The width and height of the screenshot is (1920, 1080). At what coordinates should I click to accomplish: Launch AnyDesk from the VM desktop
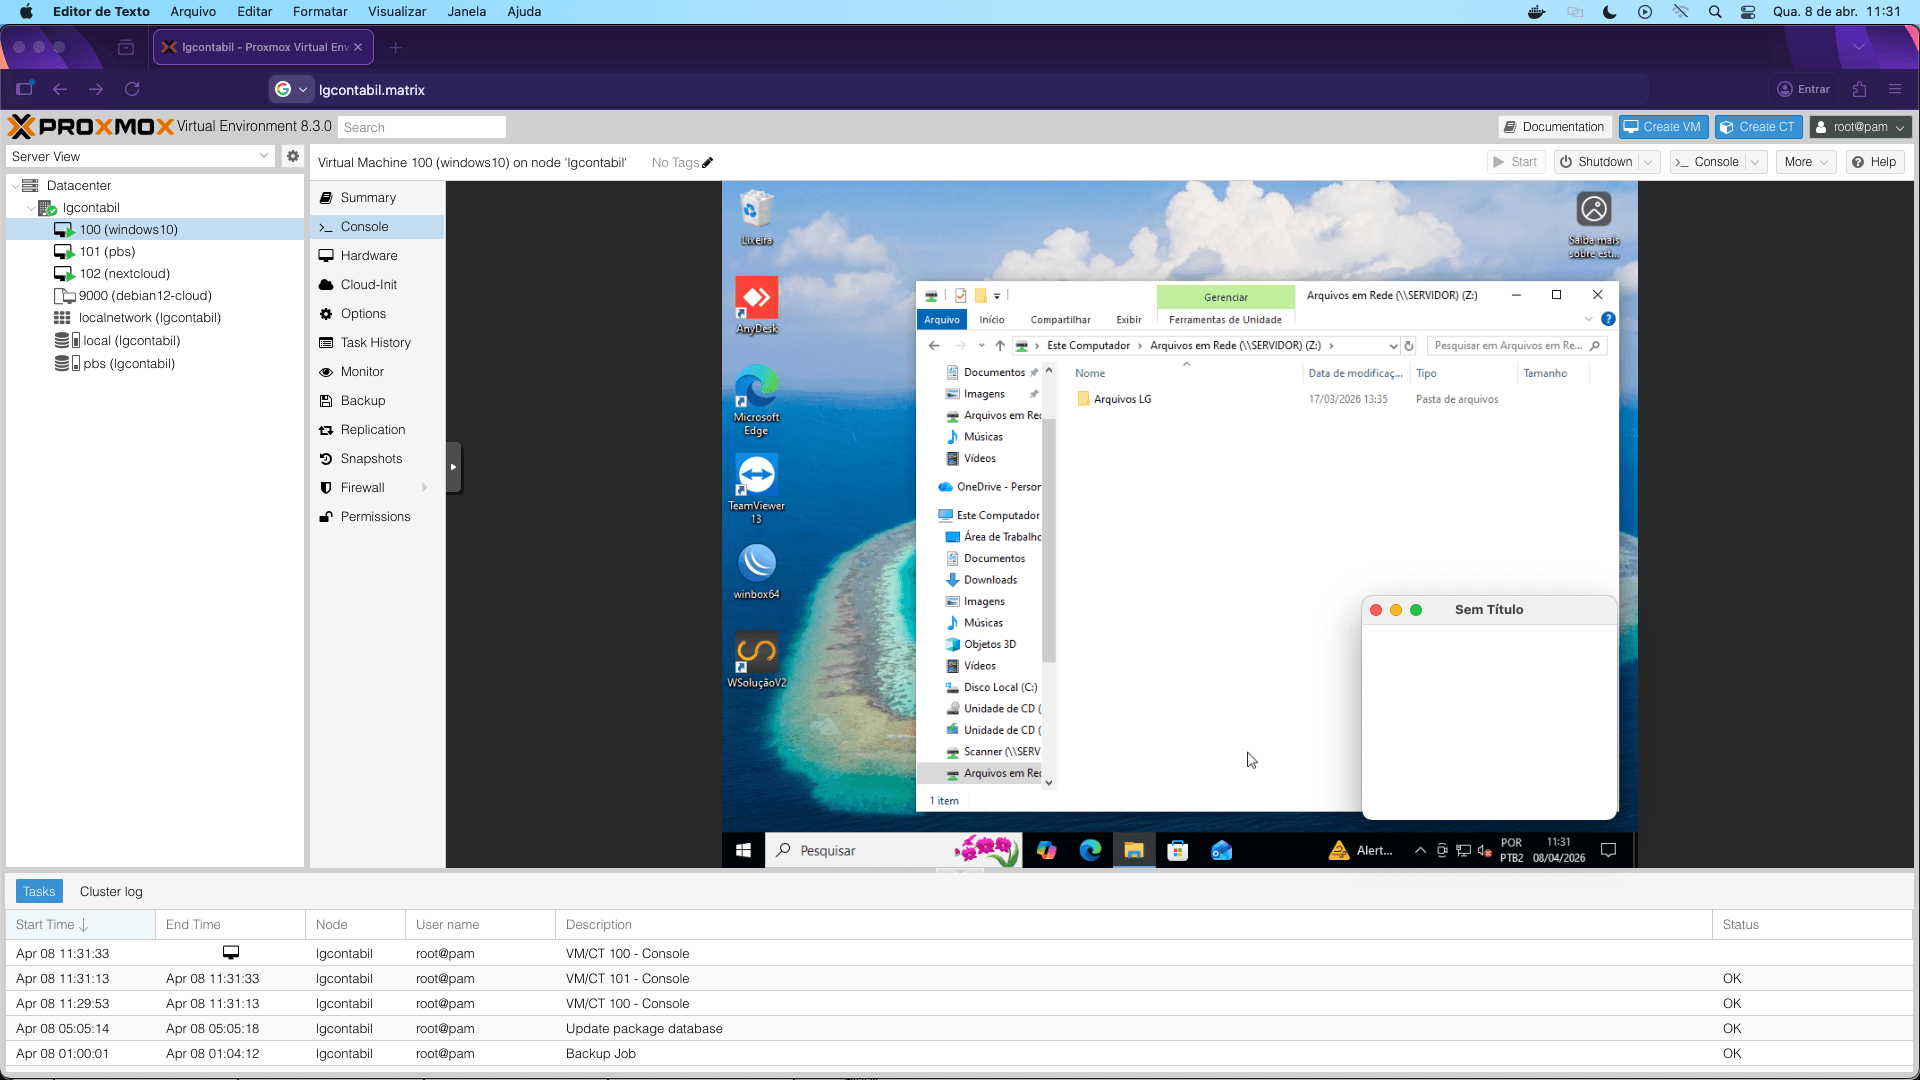click(x=757, y=305)
